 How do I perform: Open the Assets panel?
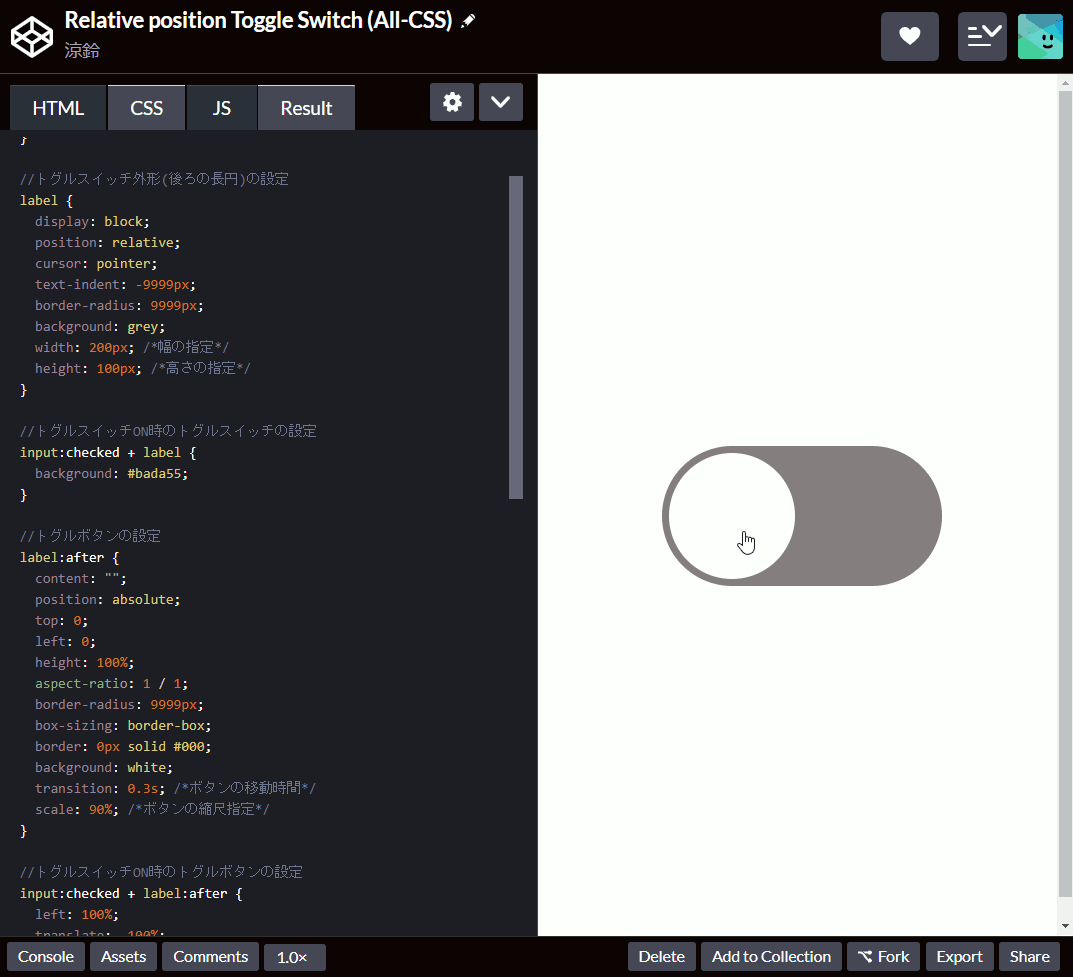point(123,956)
